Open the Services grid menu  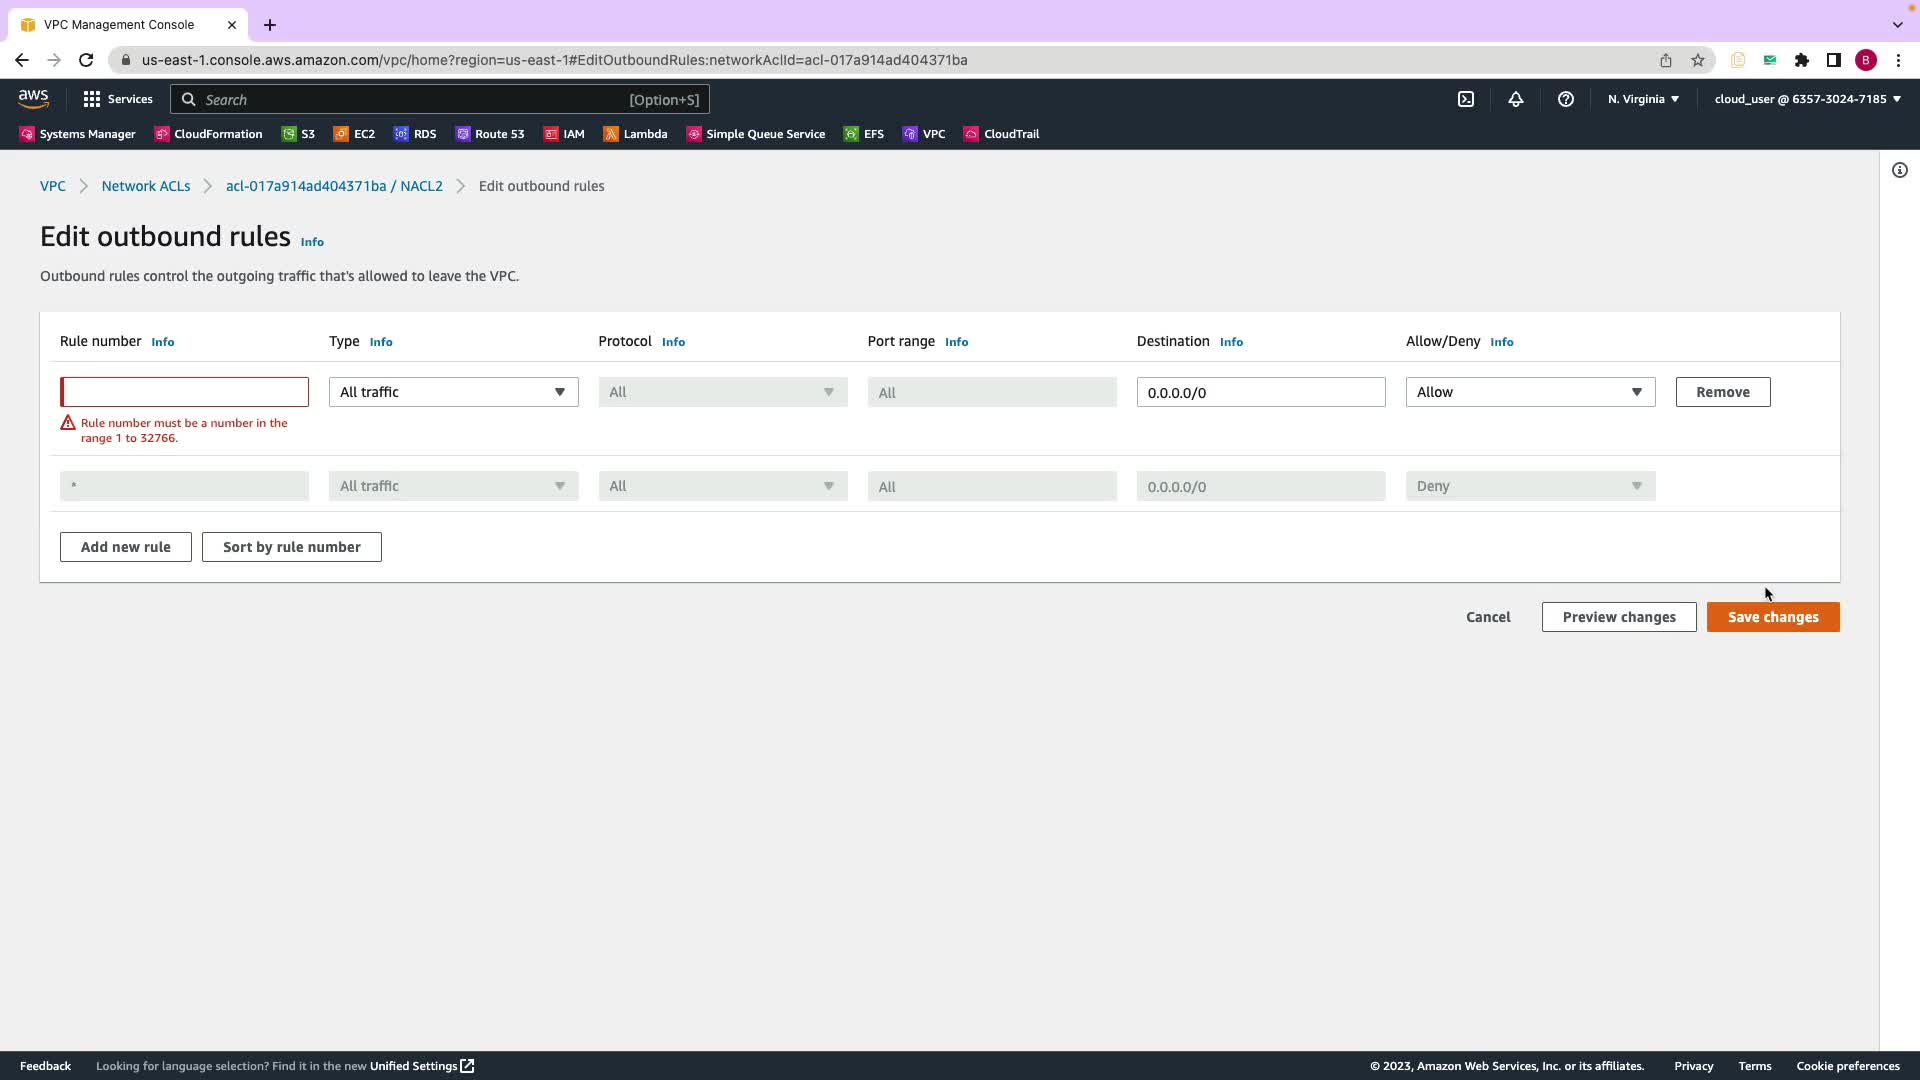pos(117,99)
